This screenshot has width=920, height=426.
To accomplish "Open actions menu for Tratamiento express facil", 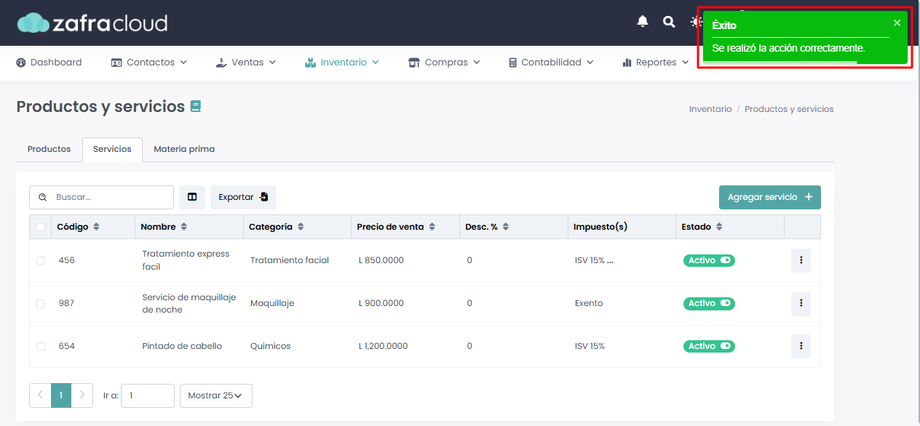I will coord(801,261).
